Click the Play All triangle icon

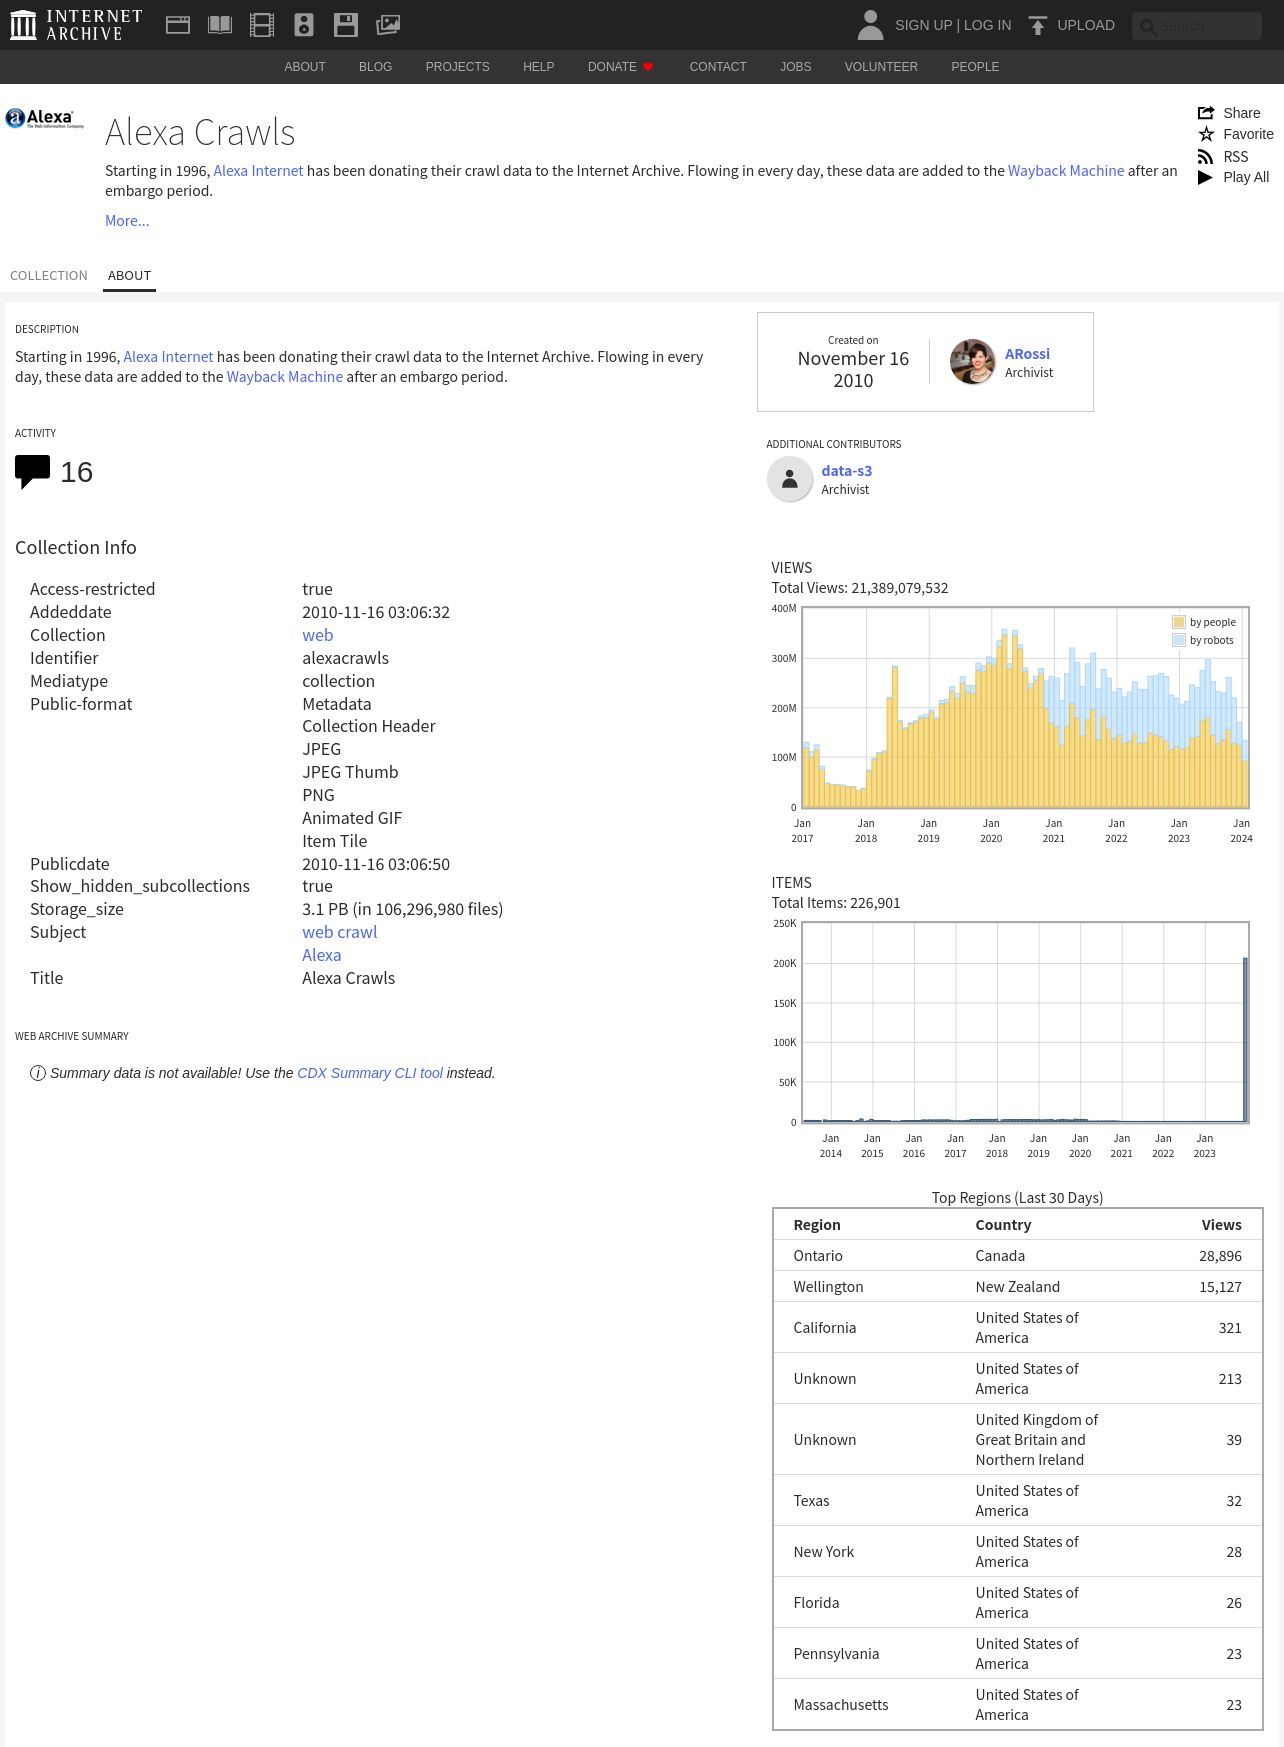[1205, 177]
